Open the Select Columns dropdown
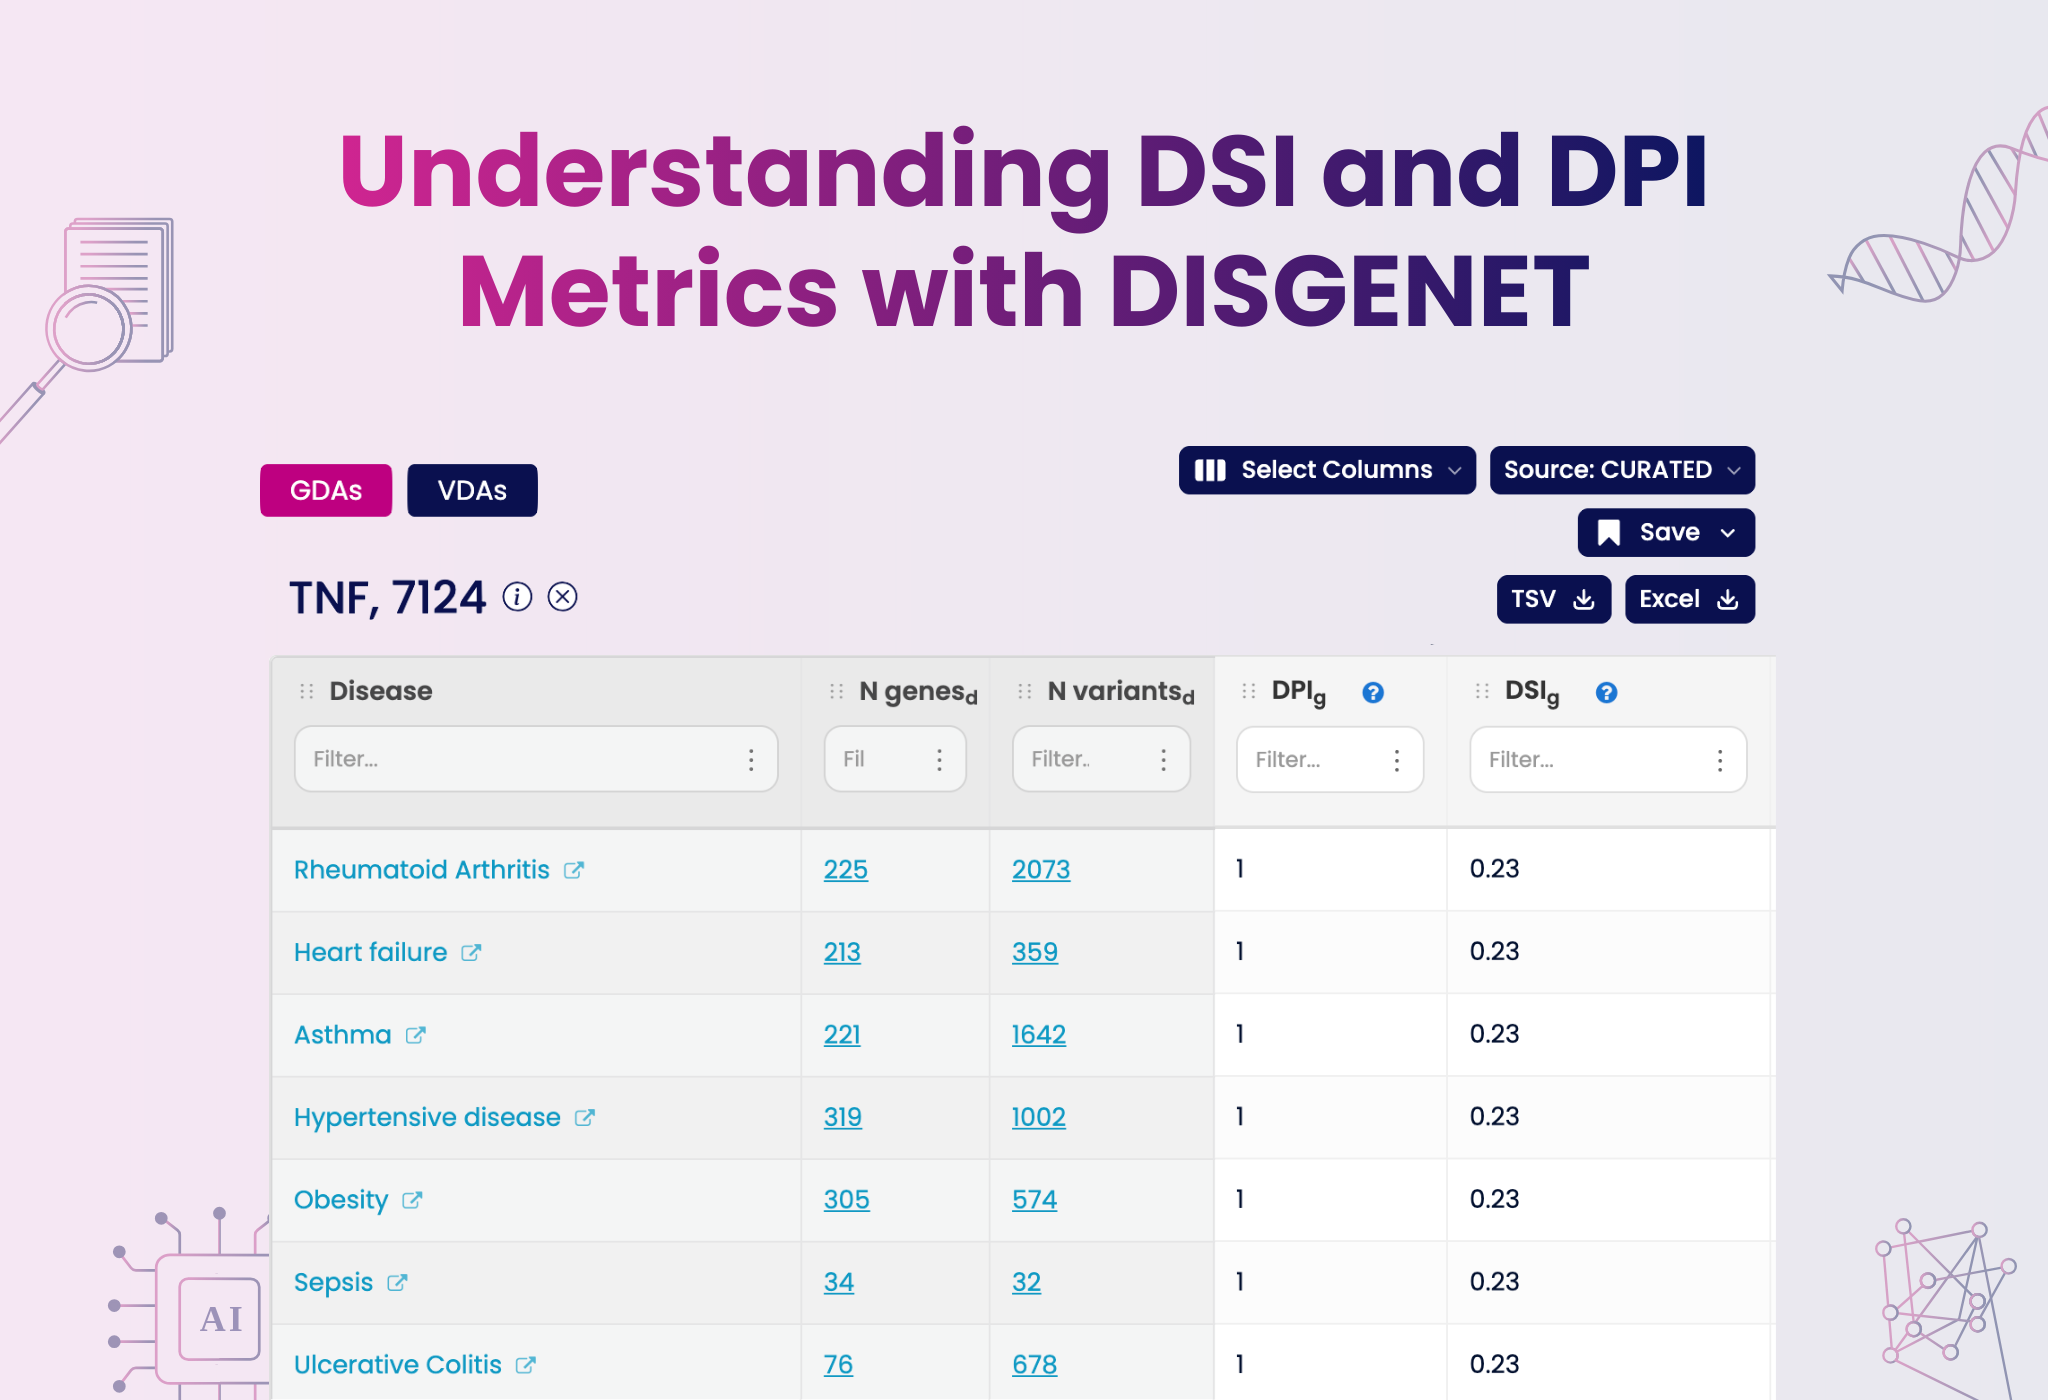 [x=1327, y=469]
